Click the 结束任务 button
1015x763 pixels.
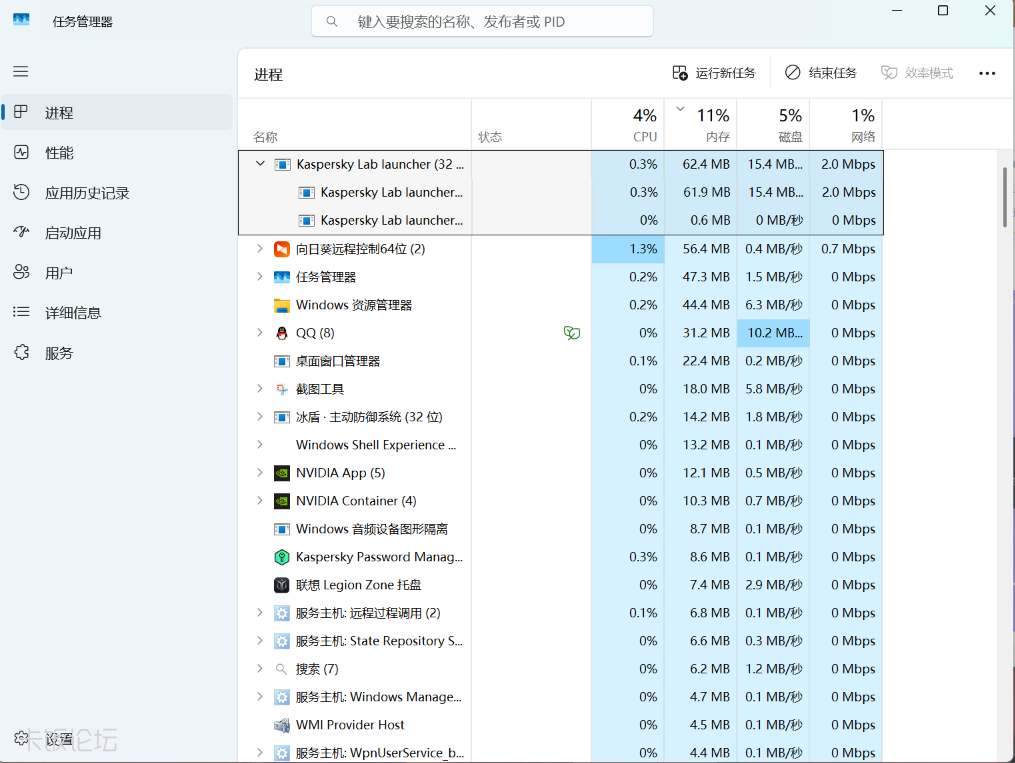pyautogui.click(x=821, y=73)
